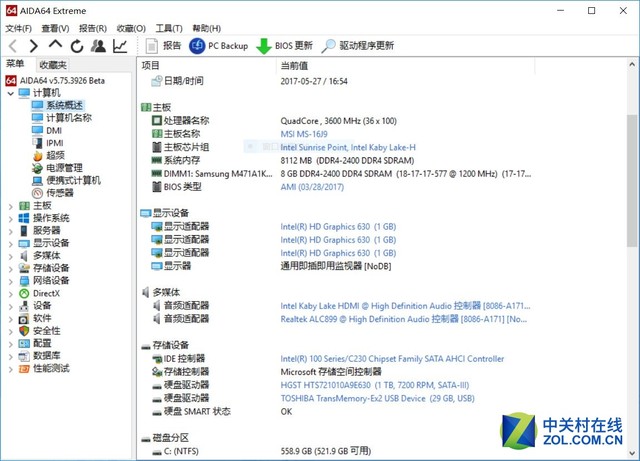Click the vertical scrollbar thumb
Viewport: 640px width, 461px height.
click(632, 180)
